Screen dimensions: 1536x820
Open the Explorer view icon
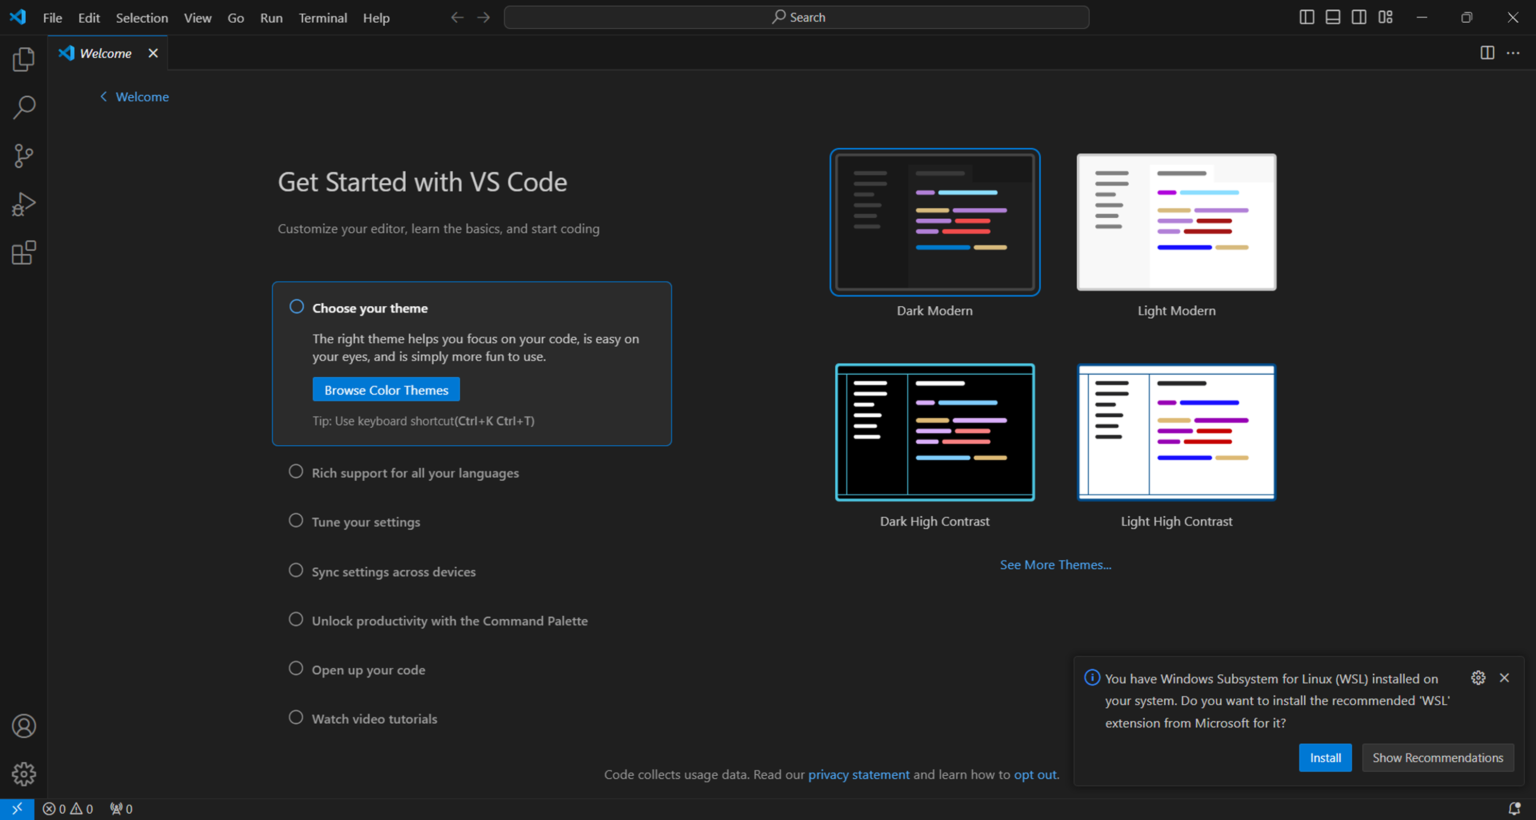click(x=23, y=59)
